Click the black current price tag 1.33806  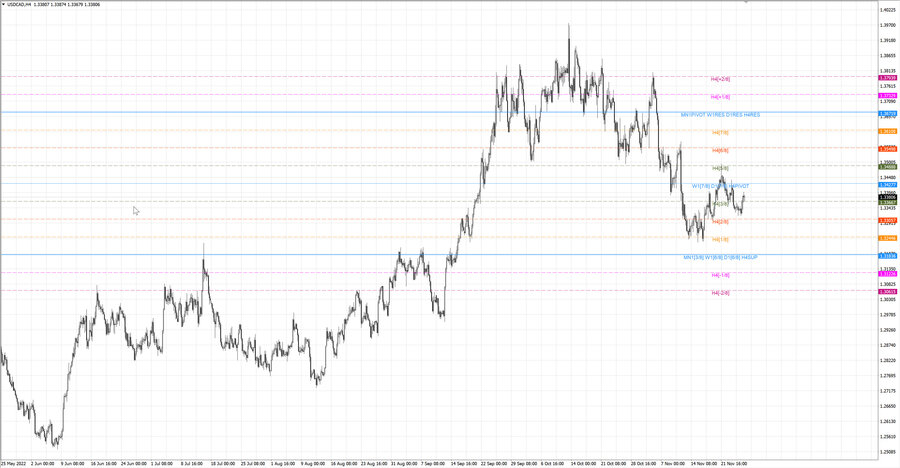click(x=887, y=197)
